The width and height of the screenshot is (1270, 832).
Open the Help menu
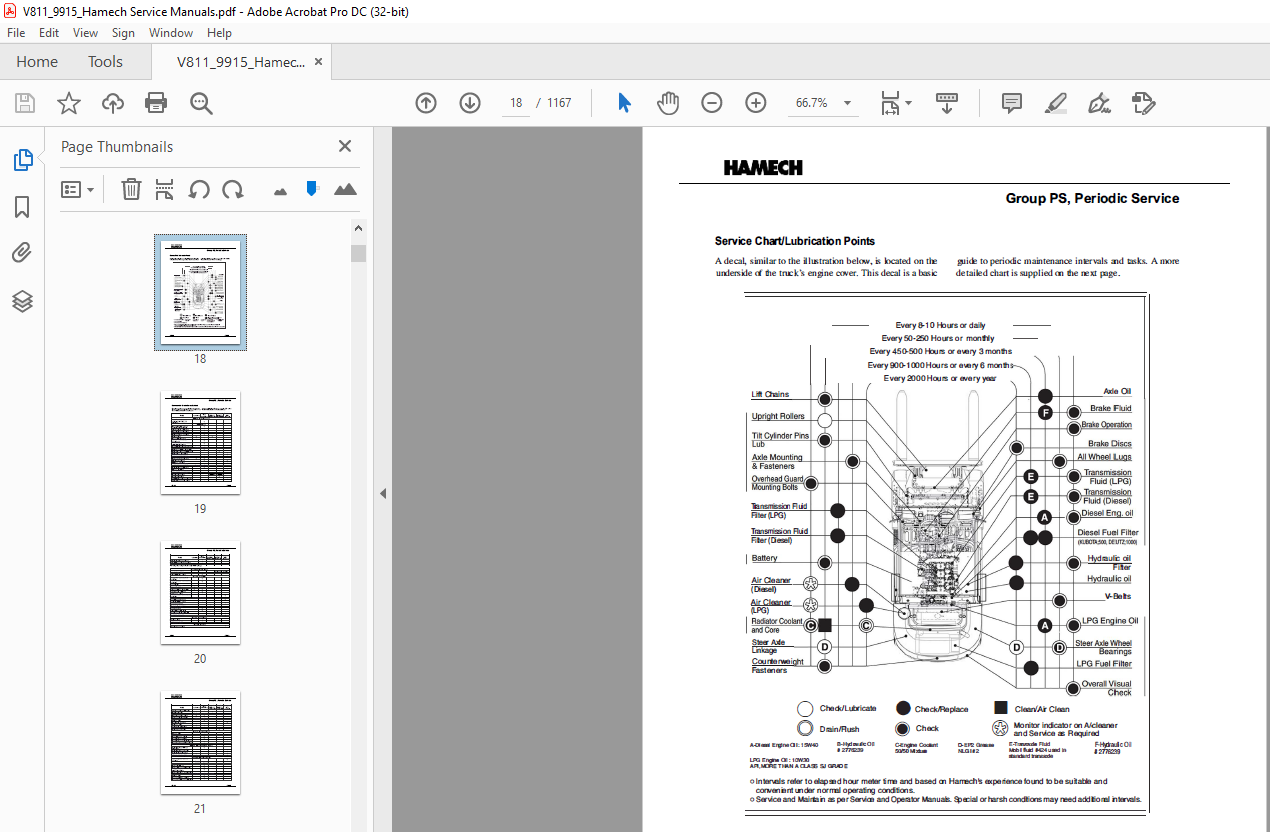pyautogui.click(x=219, y=33)
